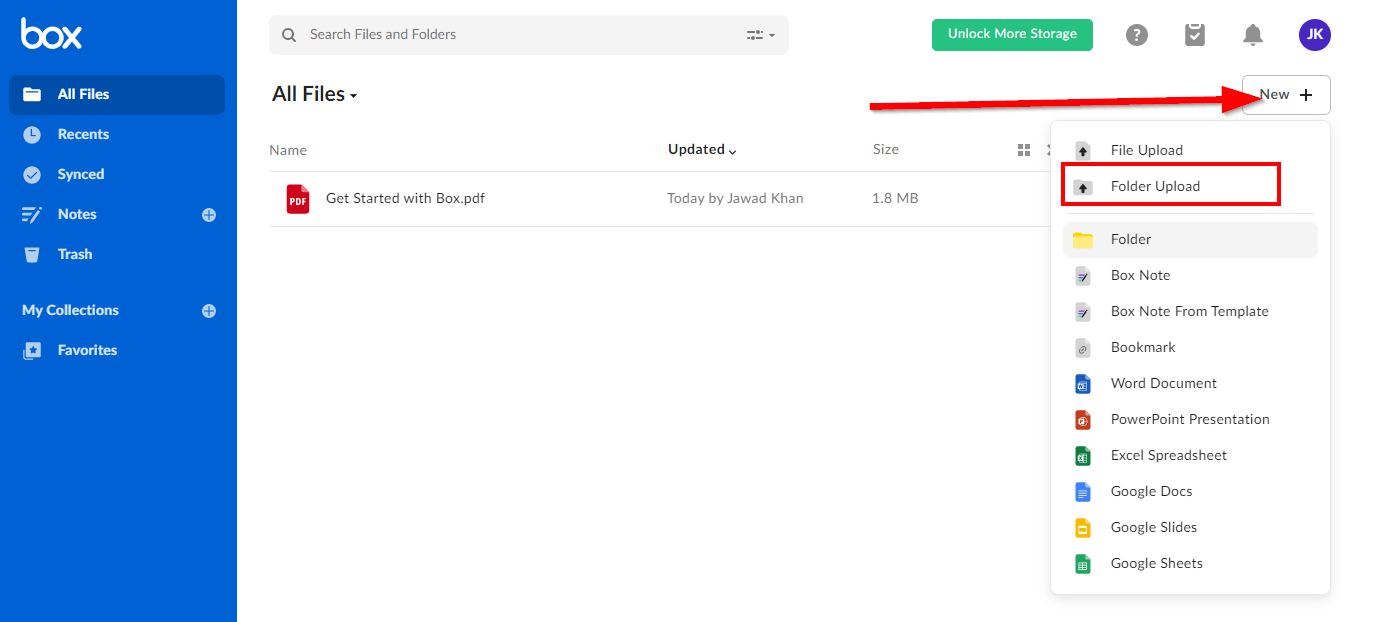Viewport: 1379px width, 622px height.
Task: Click the Word document icon
Action: 1083,384
